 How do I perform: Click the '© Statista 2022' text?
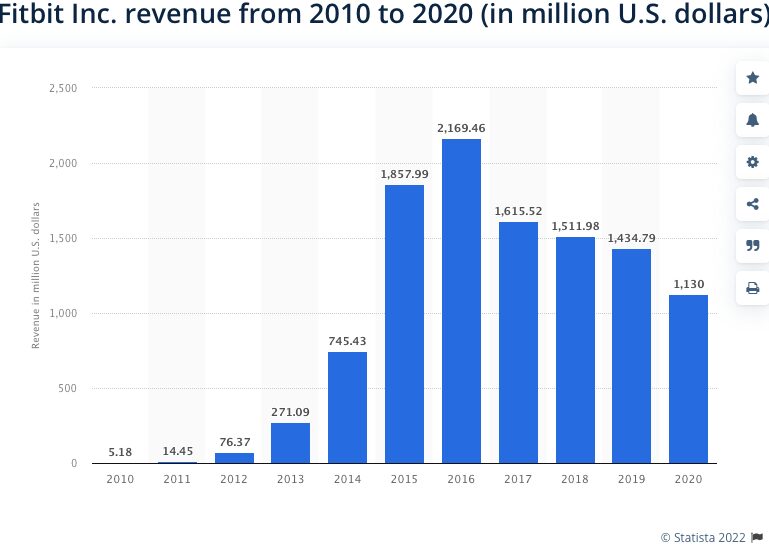703,538
